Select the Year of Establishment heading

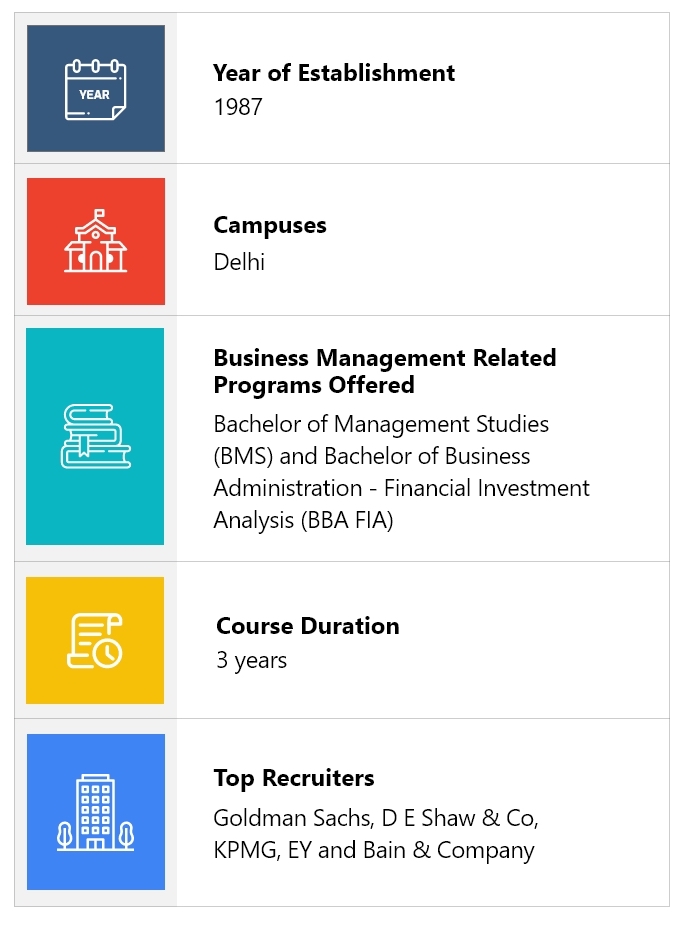coord(334,73)
